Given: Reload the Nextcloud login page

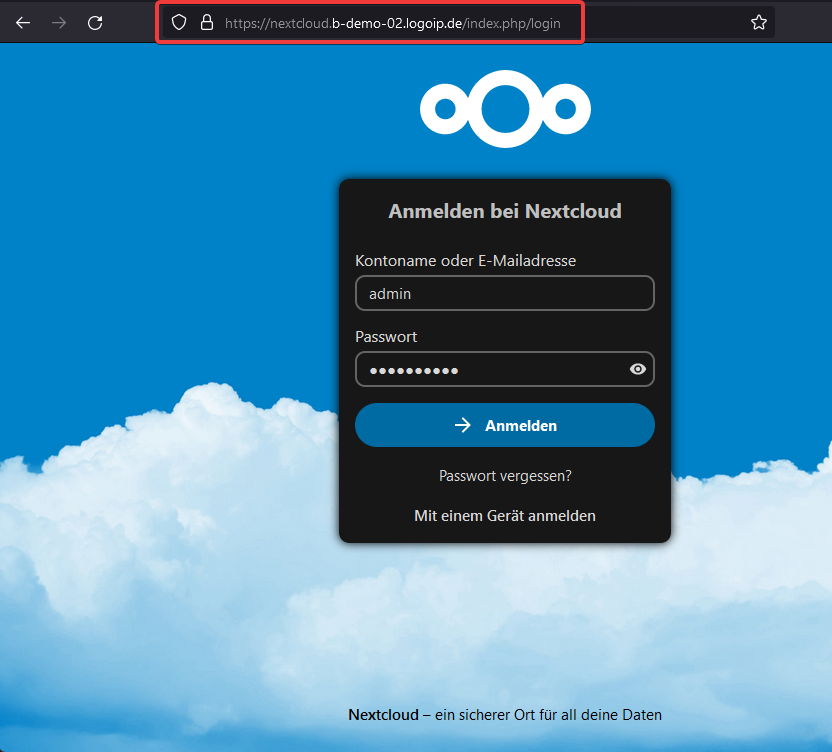Looking at the screenshot, I should [x=95, y=23].
